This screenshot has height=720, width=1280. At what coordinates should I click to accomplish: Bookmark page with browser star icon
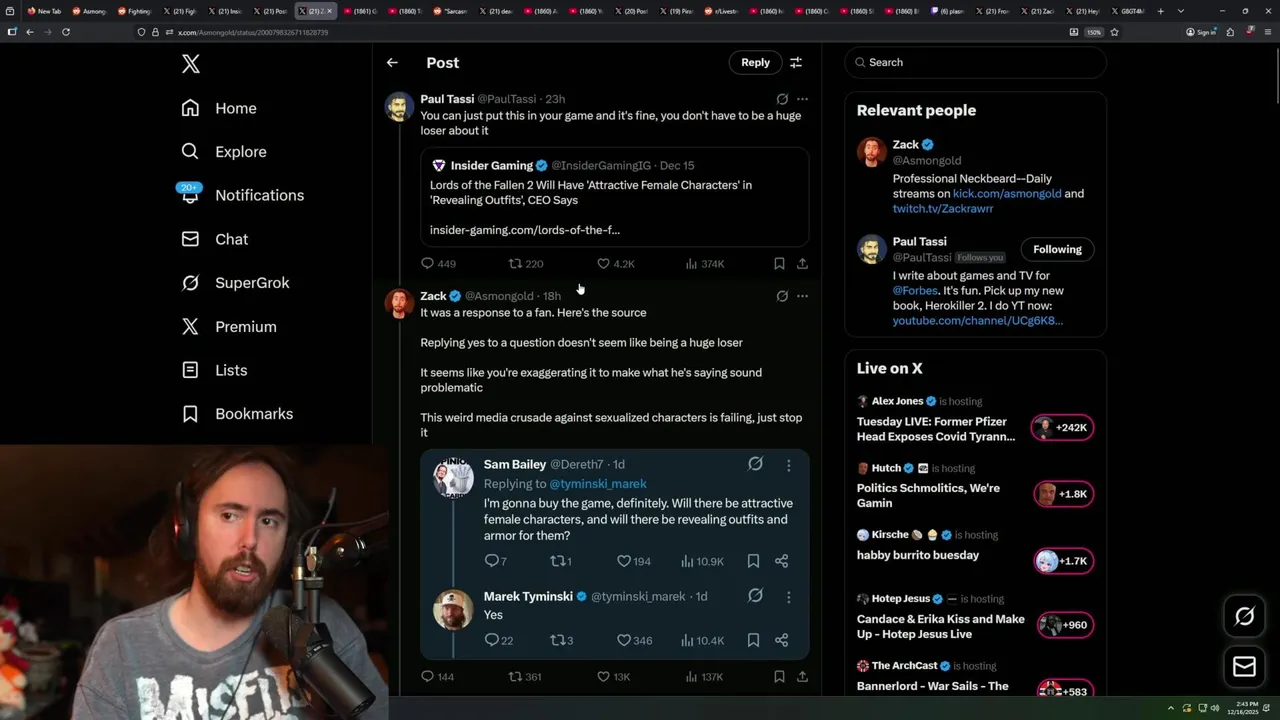(x=1114, y=32)
